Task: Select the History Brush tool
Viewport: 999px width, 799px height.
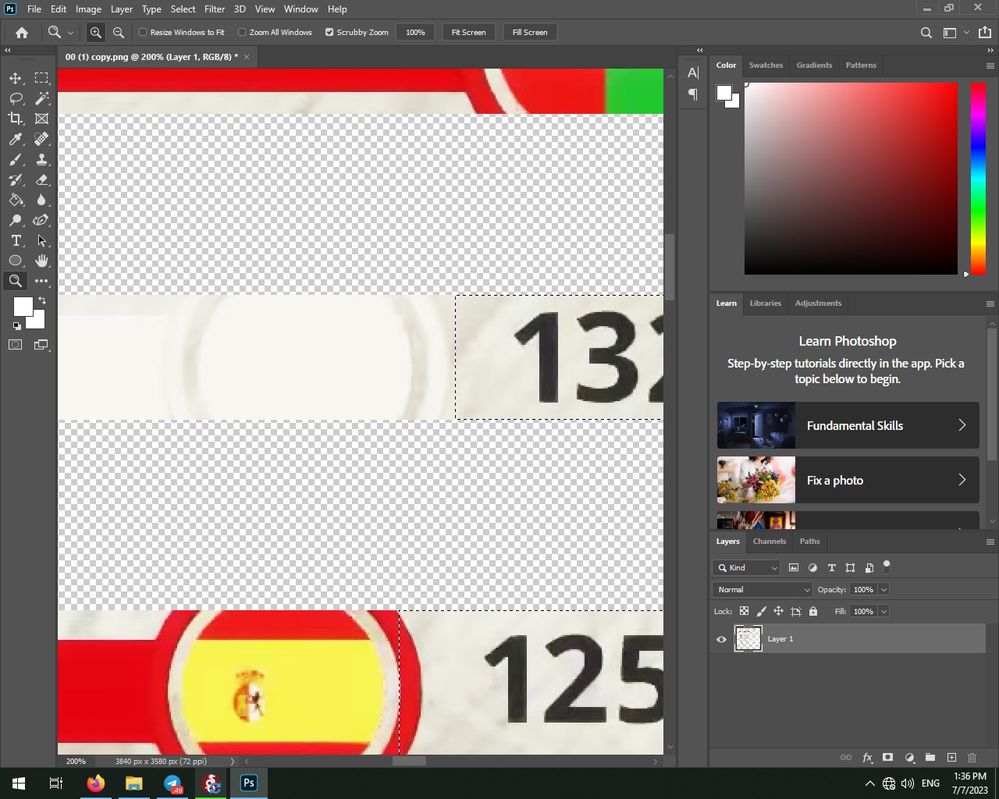Action: pyautogui.click(x=15, y=180)
